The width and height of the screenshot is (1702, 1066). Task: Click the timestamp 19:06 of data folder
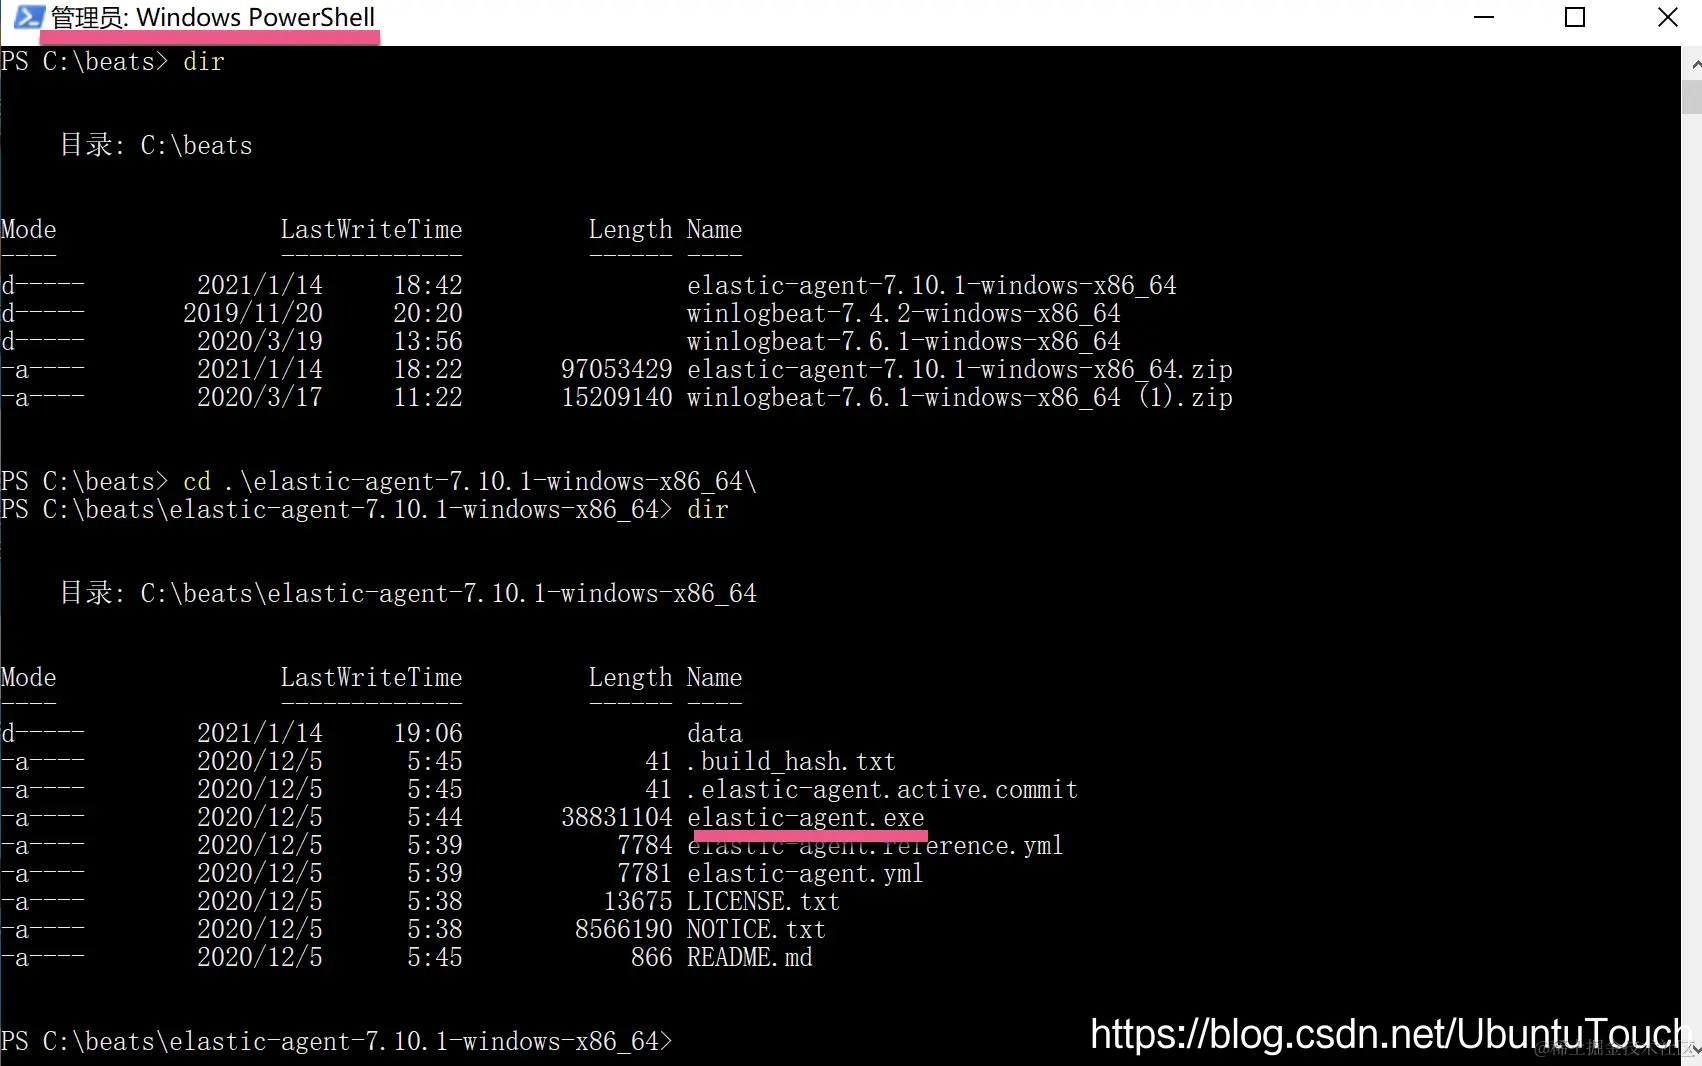428,733
